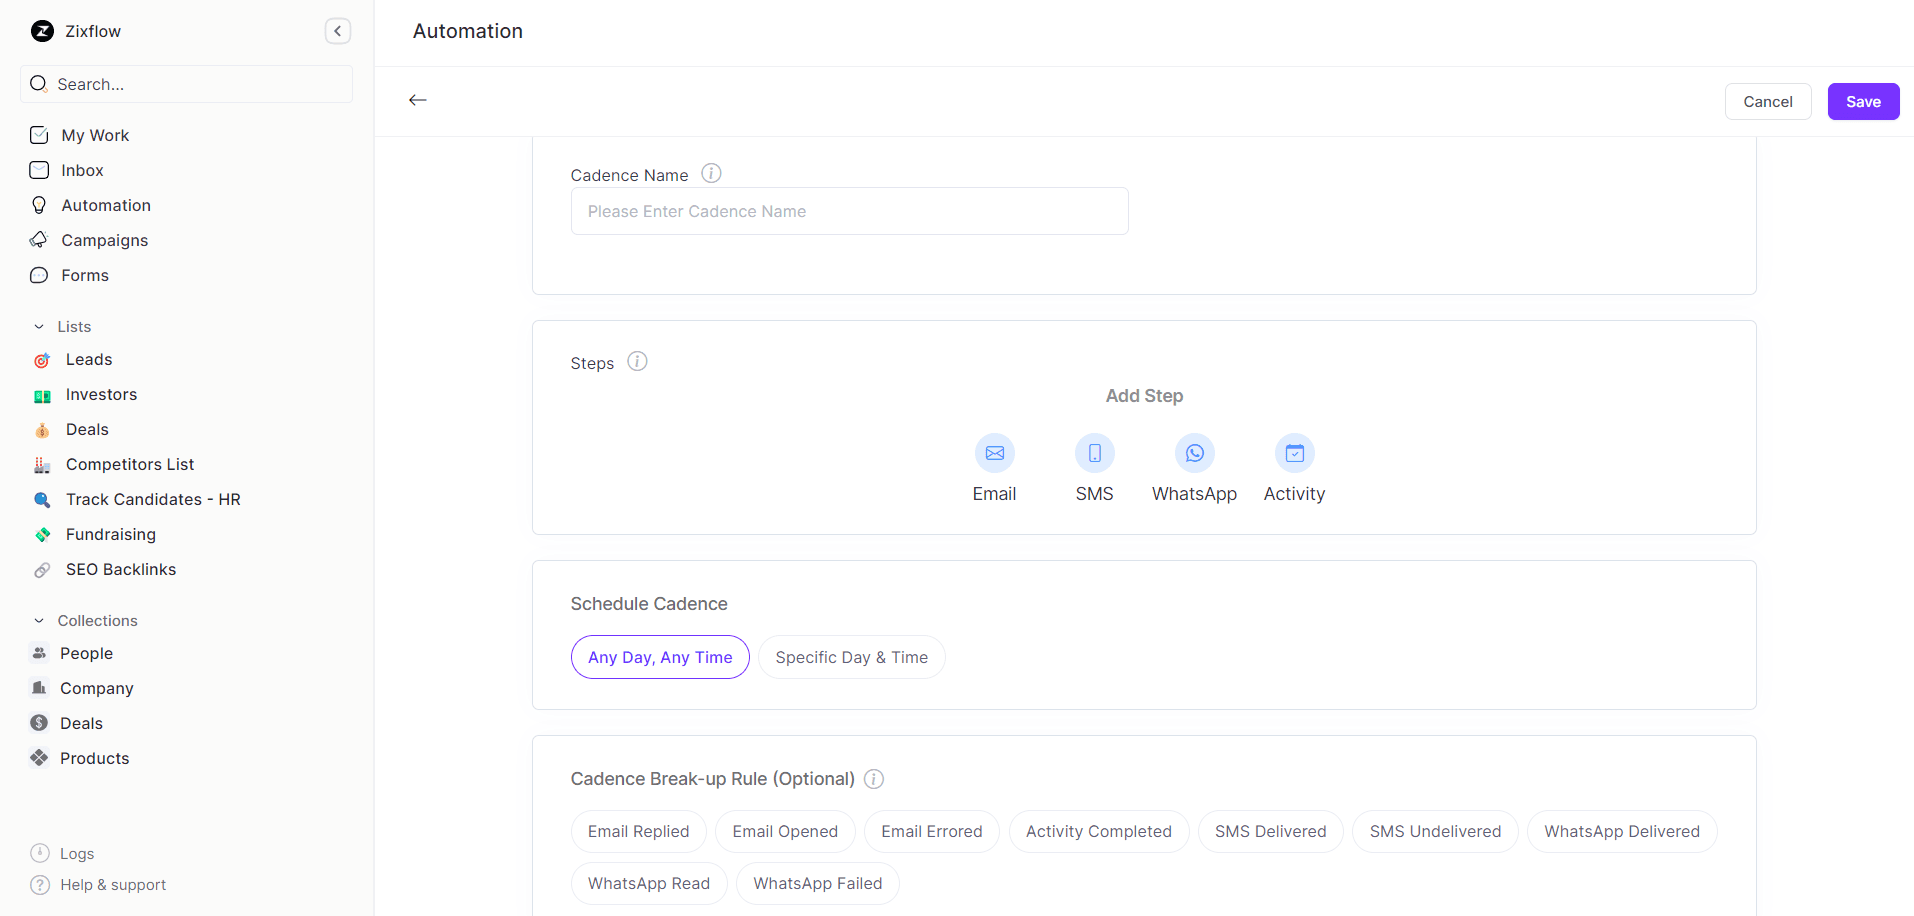Image resolution: width=1914 pixels, height=916 pixels.
Task: Open the Fundraising list
Action: [x=110, y=534]
